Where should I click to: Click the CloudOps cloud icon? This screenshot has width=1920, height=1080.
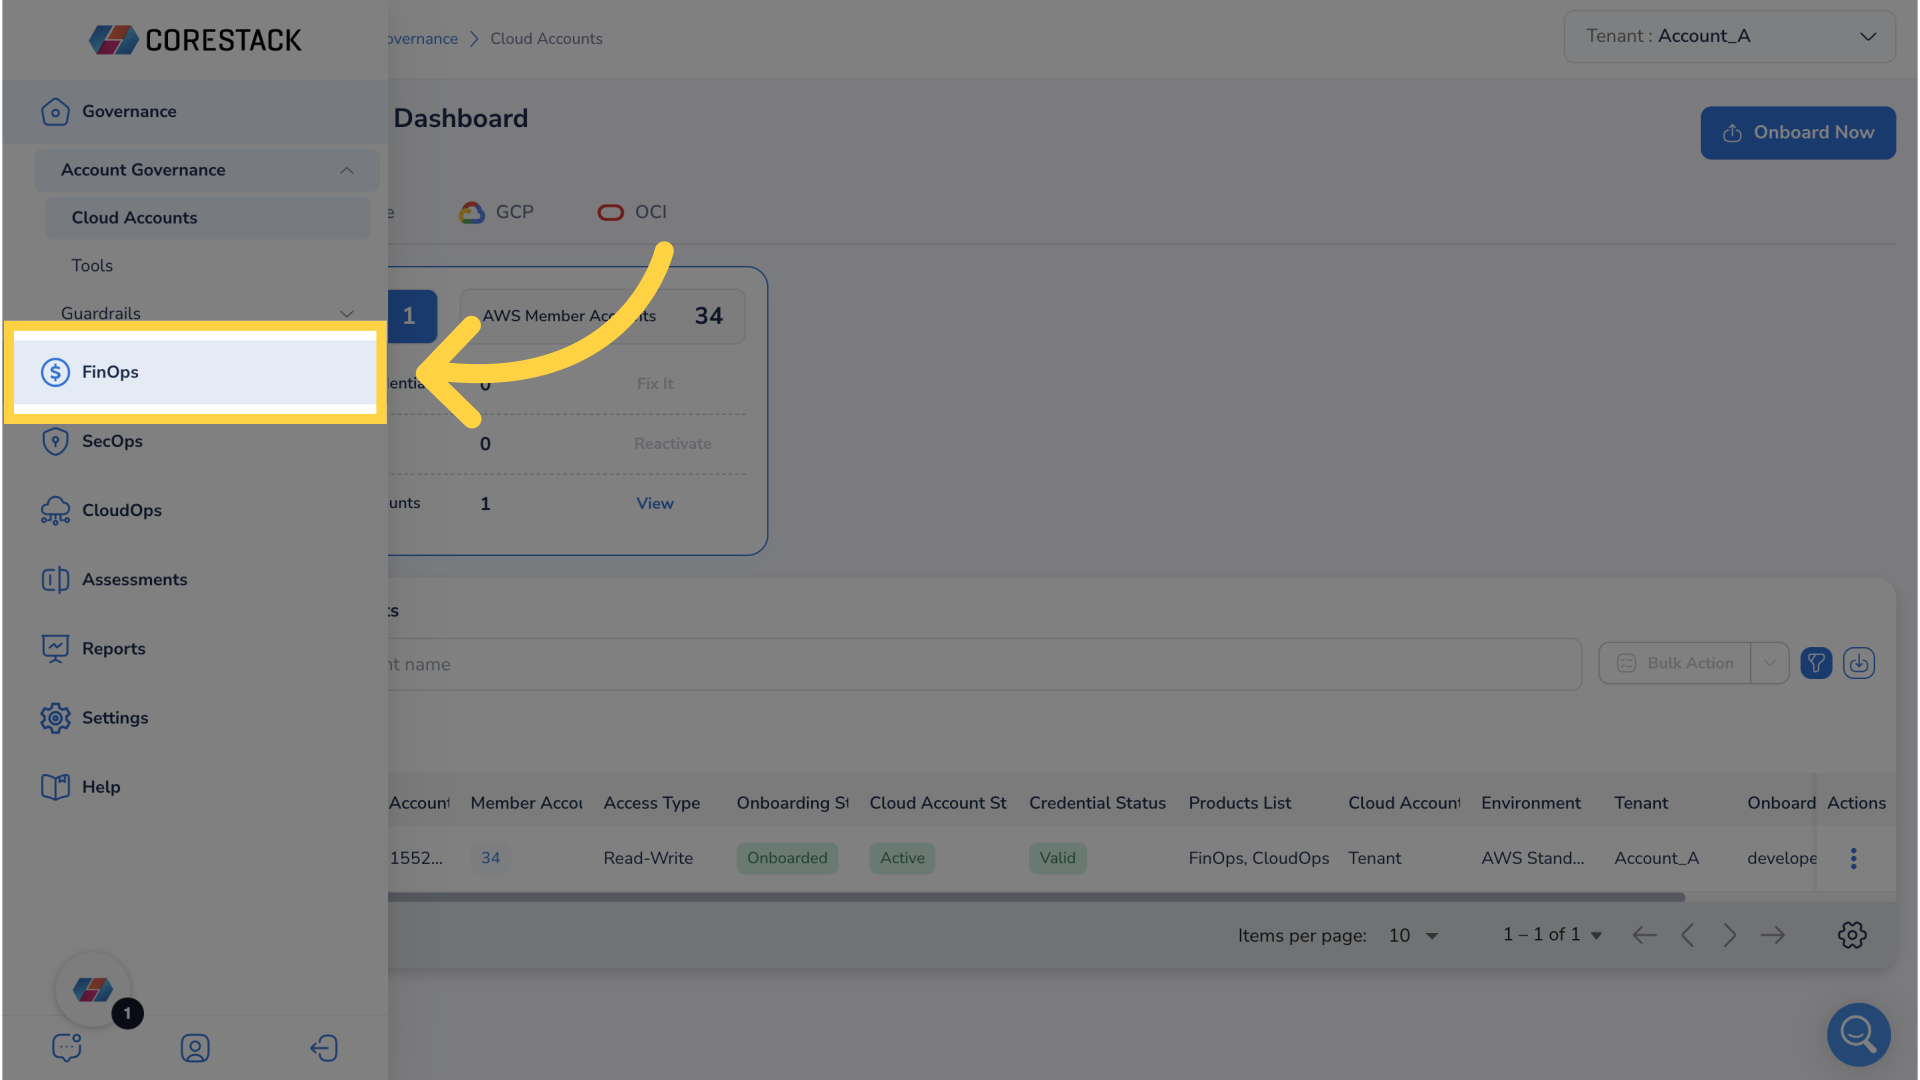[x=55, y=510]
